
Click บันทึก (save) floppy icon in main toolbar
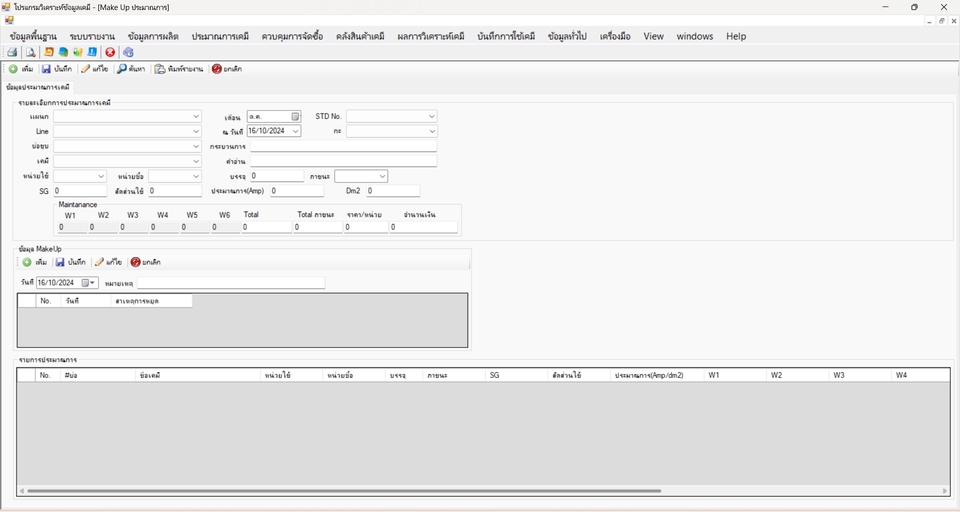pos(46,69)
